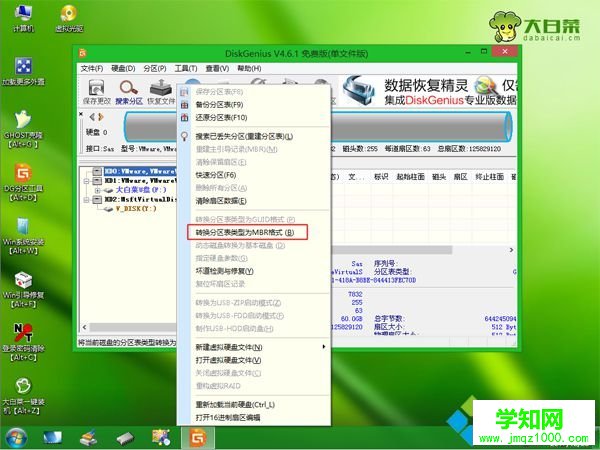Expand the 大白菜U盘 (F:) tree node
The height and width of the screenshot is (450, 600).
(97, 190)
